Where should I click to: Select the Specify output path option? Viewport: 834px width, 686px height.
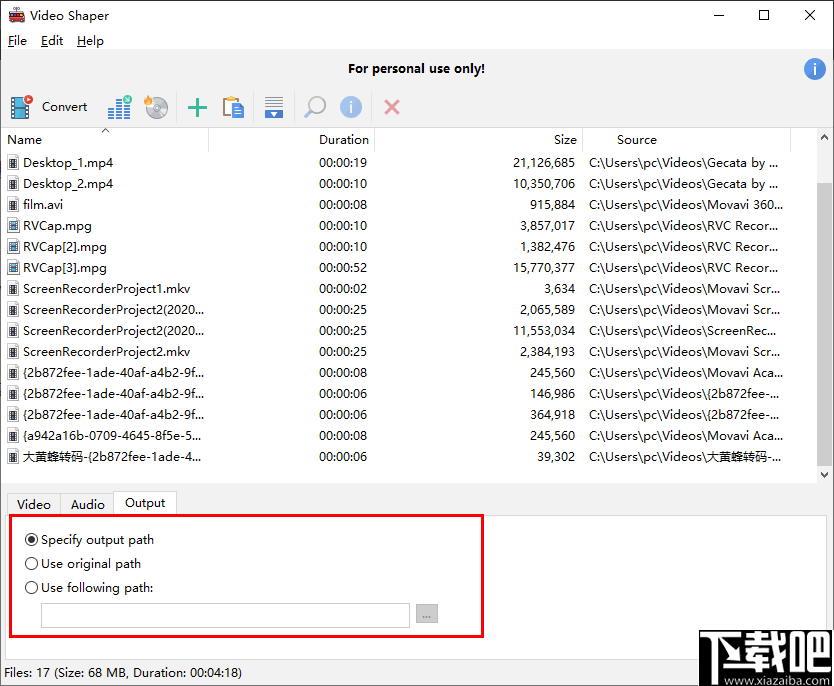89,540
